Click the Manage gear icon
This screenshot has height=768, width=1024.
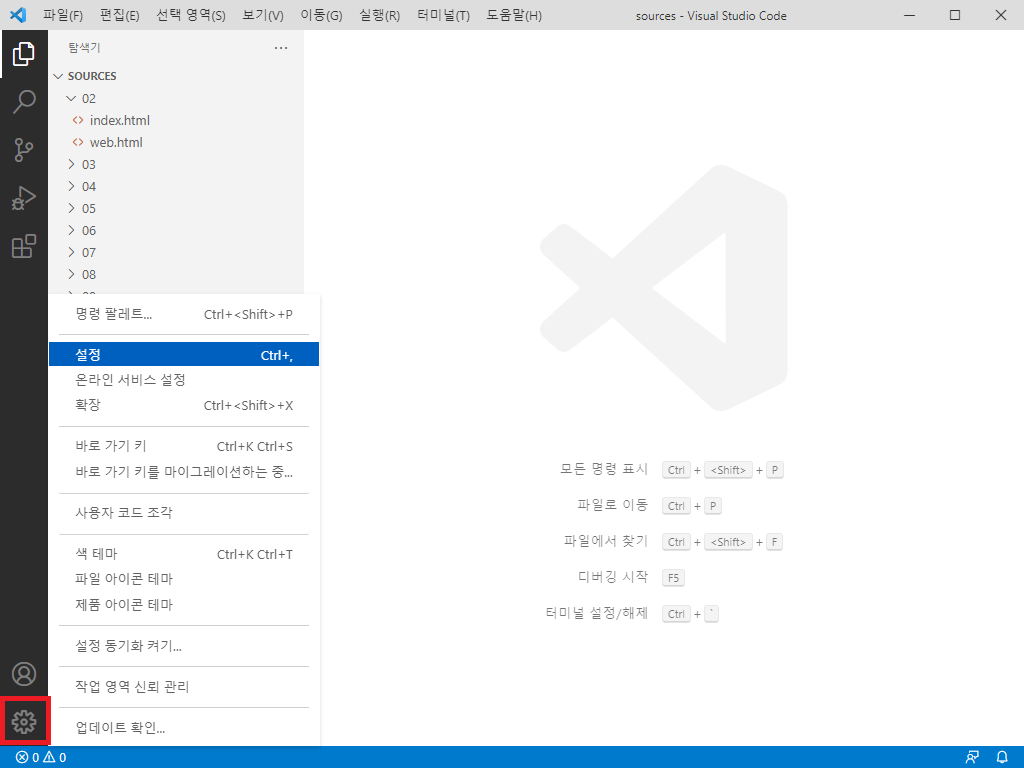pyautogui.click(x=24, y=722)
